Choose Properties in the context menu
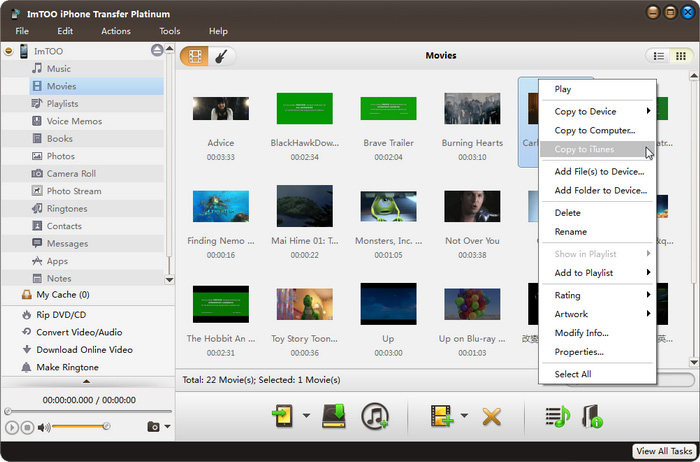Viewport: 700px width, 462px height. pyautogui.click(x=597, y=352)
